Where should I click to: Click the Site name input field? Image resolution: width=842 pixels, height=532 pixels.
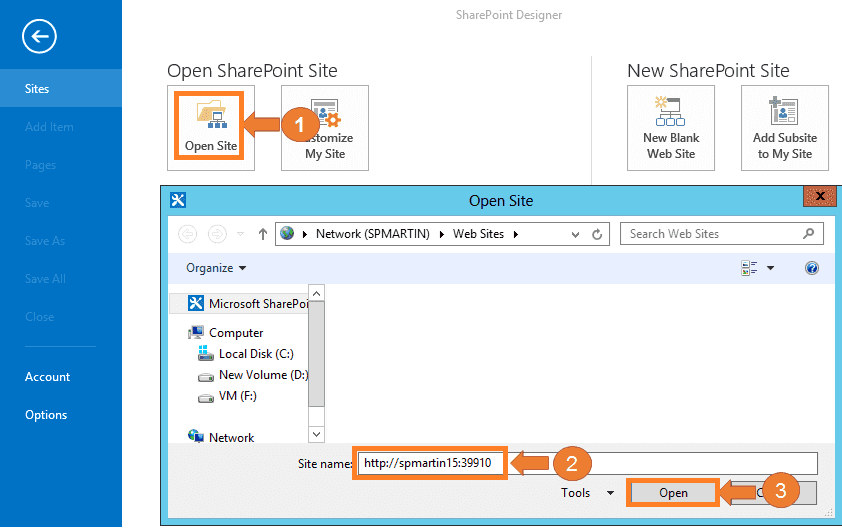tap(587, 463)
